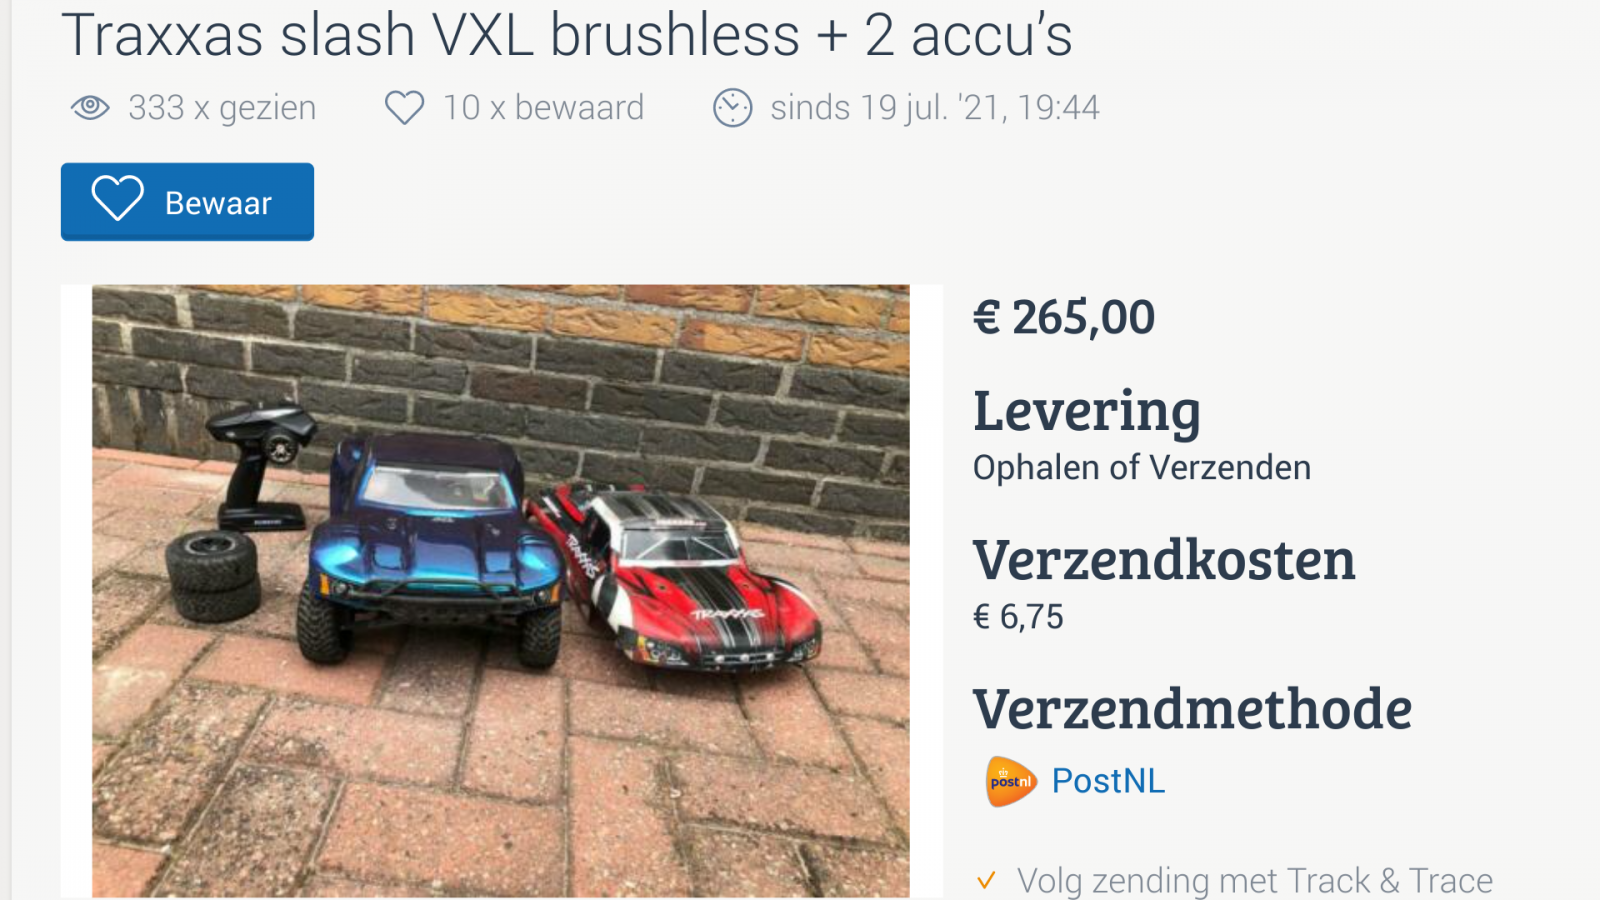Click the Verzendmethode heading
The image size is (1600, 900).
pos(1192,709)
